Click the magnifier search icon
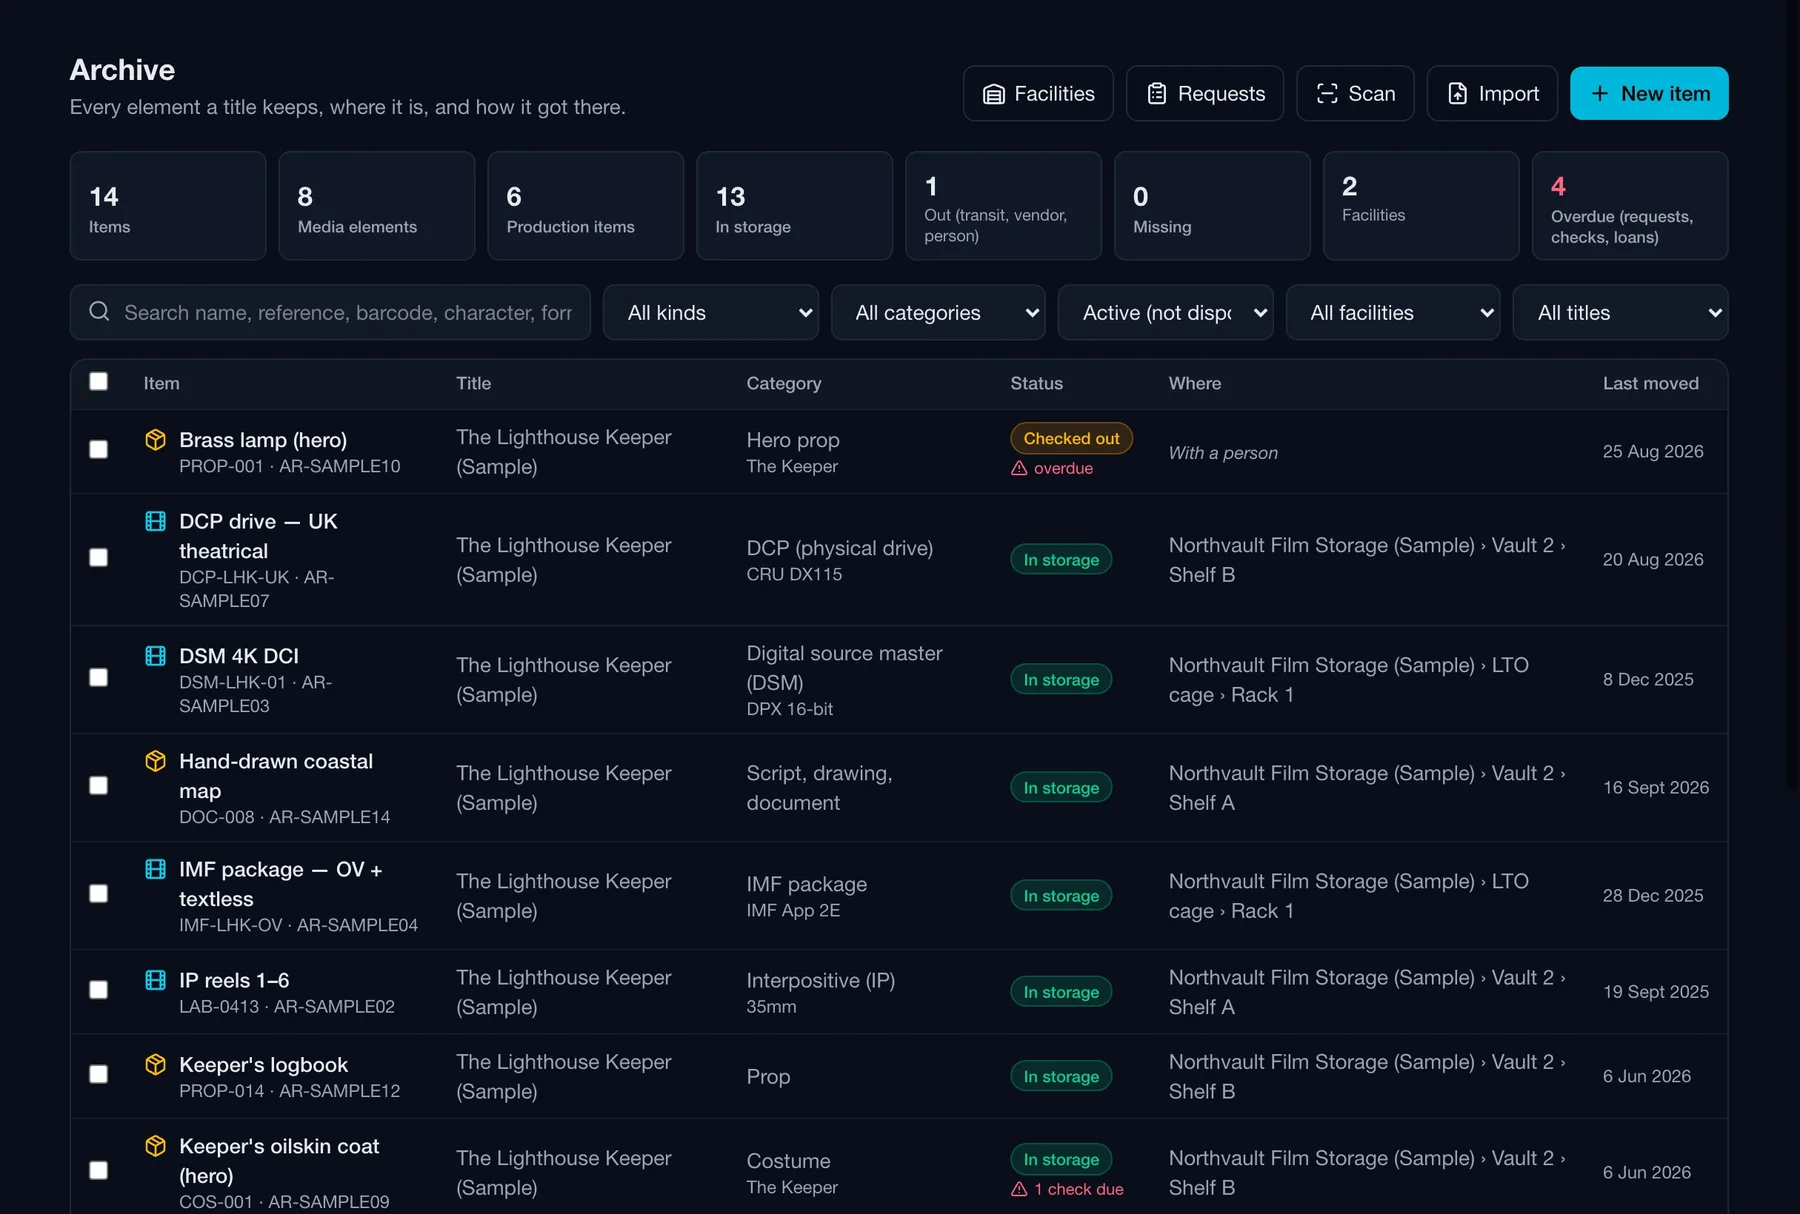Viewport: 1800px width, 1214px height. click(x=99, y=312)
